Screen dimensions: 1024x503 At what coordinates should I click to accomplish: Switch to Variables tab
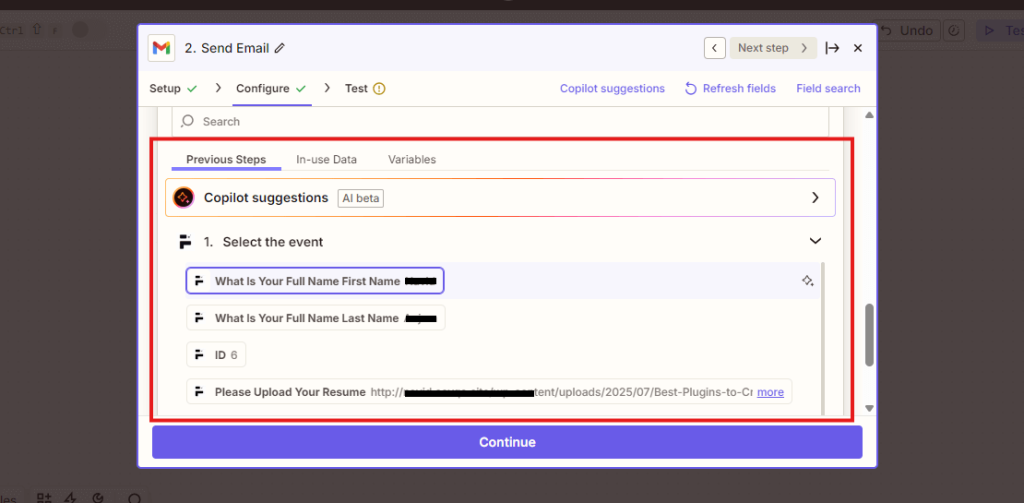click(412, 159)
